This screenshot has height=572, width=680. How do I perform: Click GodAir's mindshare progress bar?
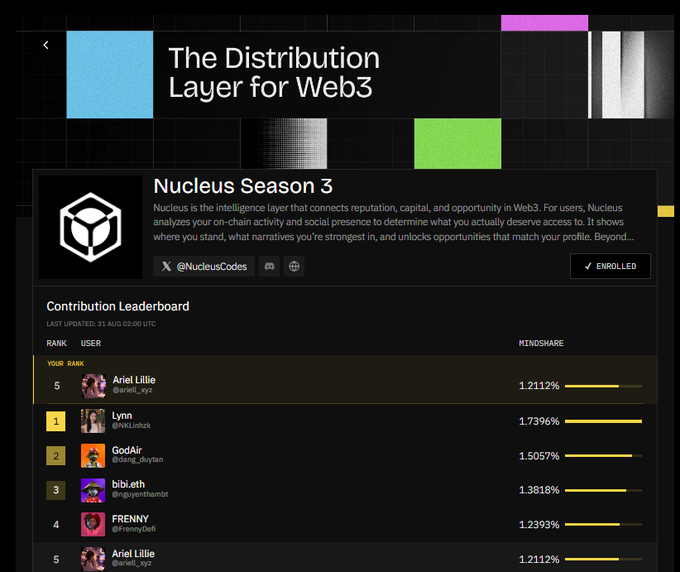[x=603, y=456]
